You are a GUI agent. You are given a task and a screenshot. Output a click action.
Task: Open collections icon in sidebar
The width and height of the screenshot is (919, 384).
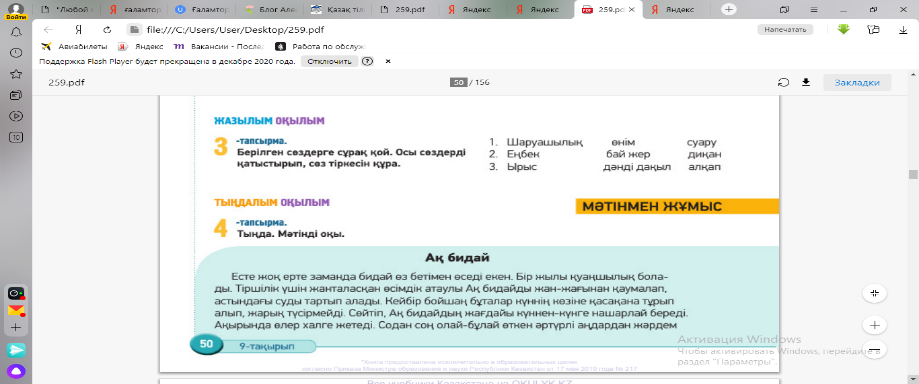(16, 95)
